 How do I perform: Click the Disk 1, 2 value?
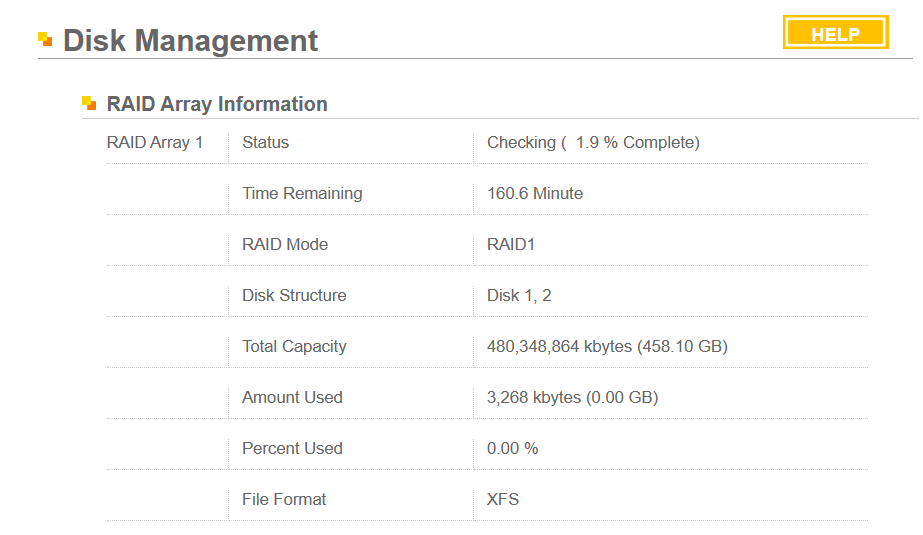coord(519,295)
